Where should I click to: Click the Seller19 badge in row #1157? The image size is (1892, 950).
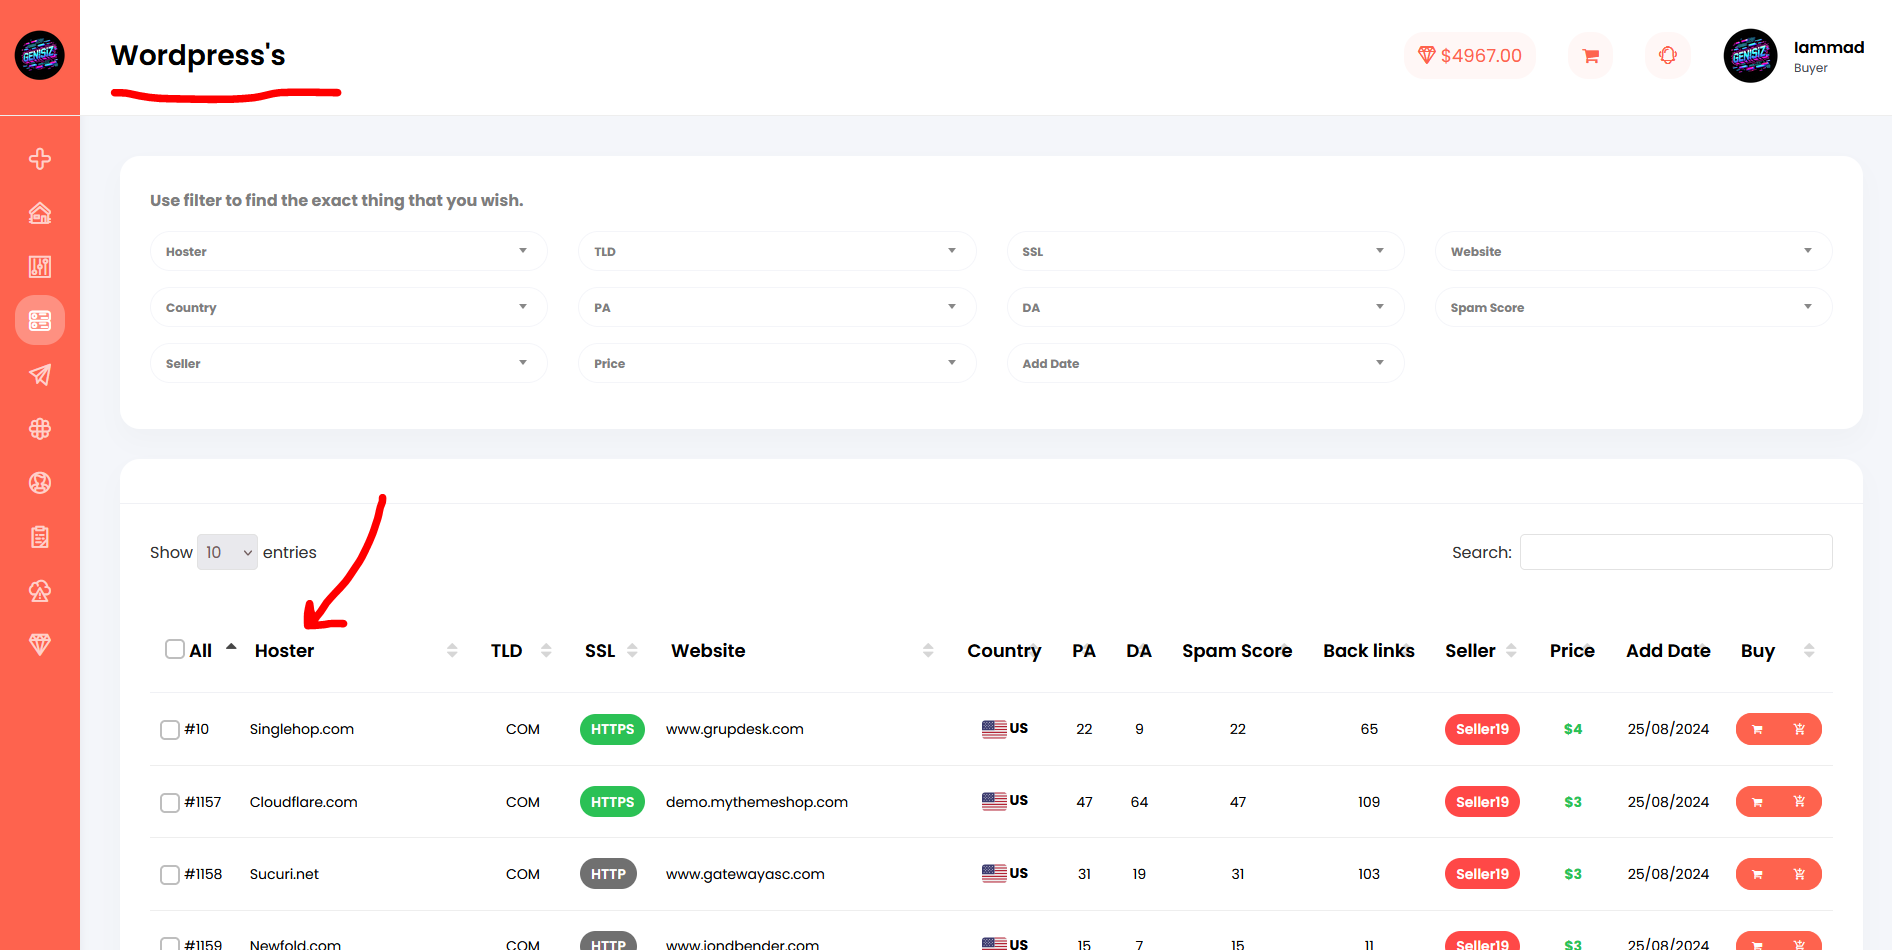coord(1482,802)
